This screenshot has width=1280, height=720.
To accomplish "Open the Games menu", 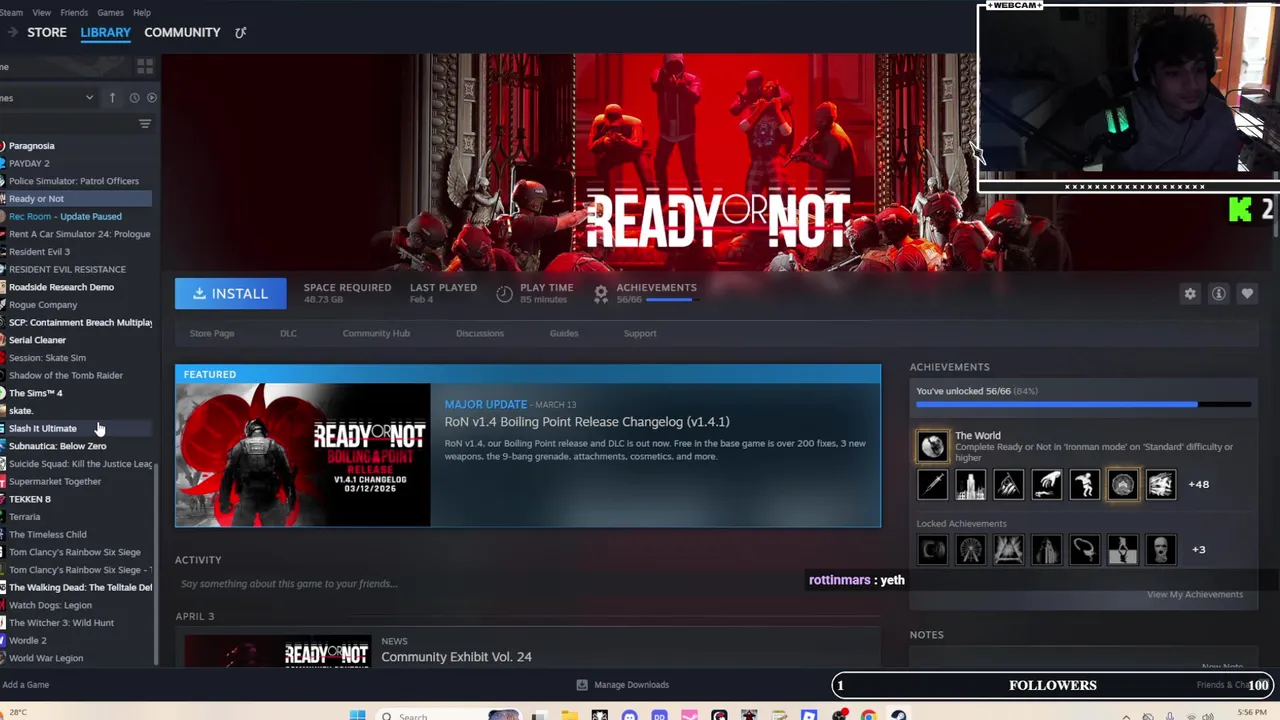I will click(110, 12).
